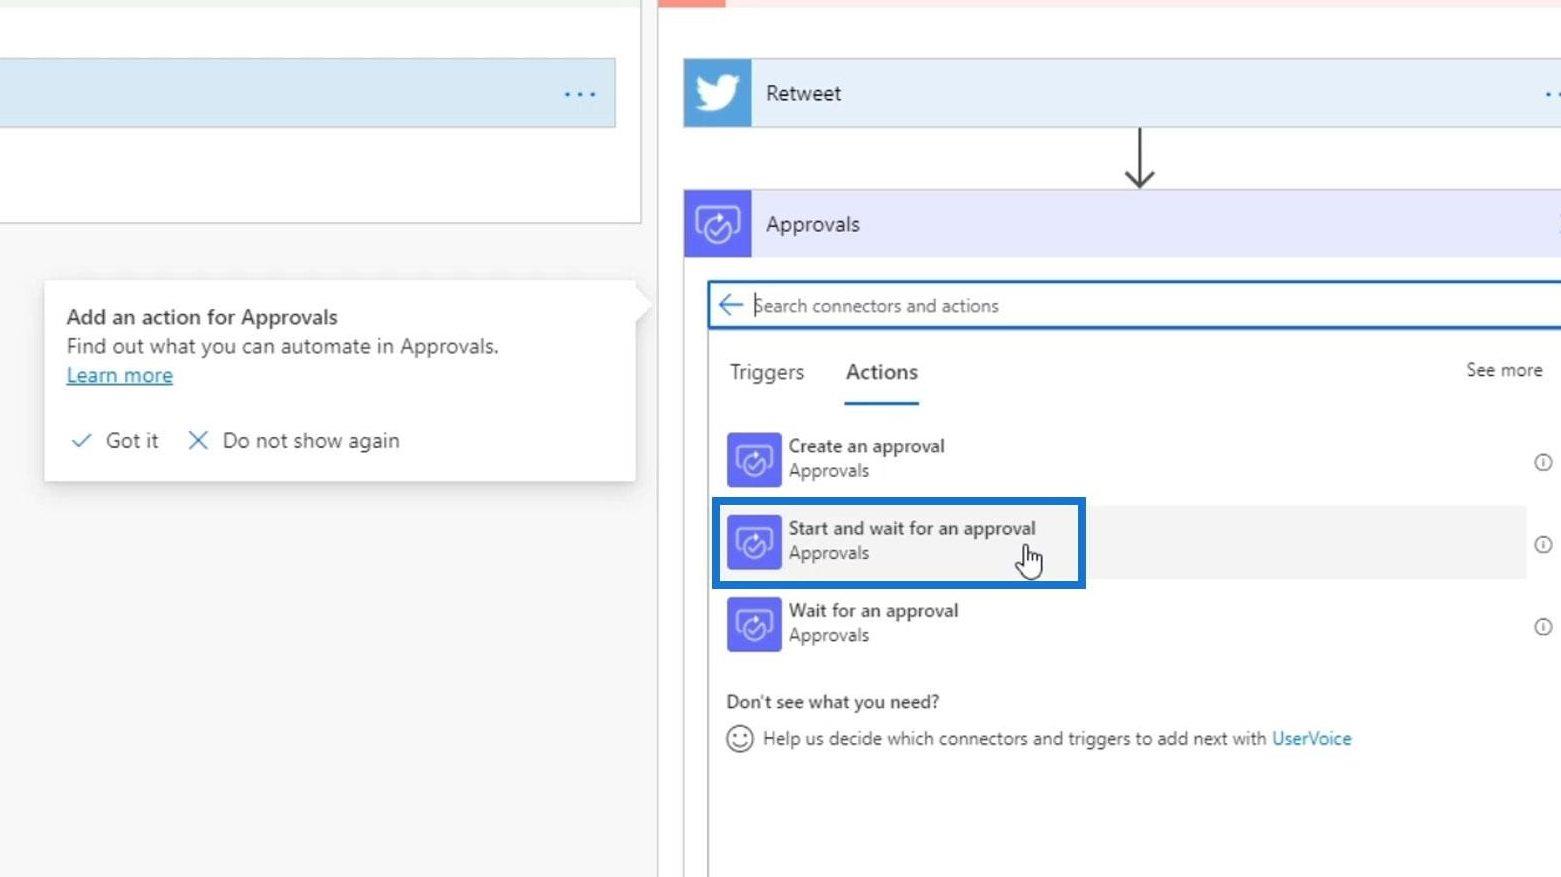Click the smiley face feedback icon
The image size is (1561, 877).
tap(740, 739)
